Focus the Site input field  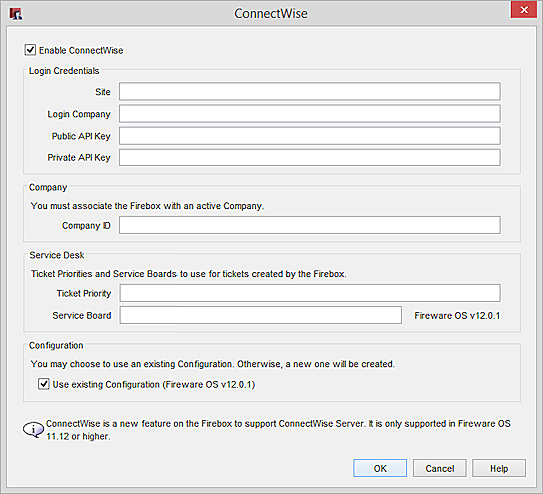[x=310, y=91]
